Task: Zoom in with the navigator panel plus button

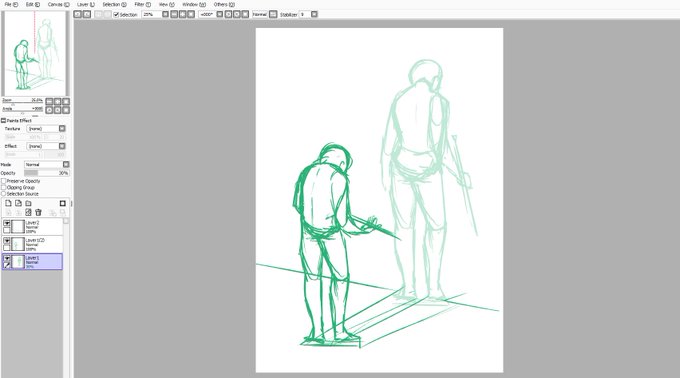Action: [58, 101]
